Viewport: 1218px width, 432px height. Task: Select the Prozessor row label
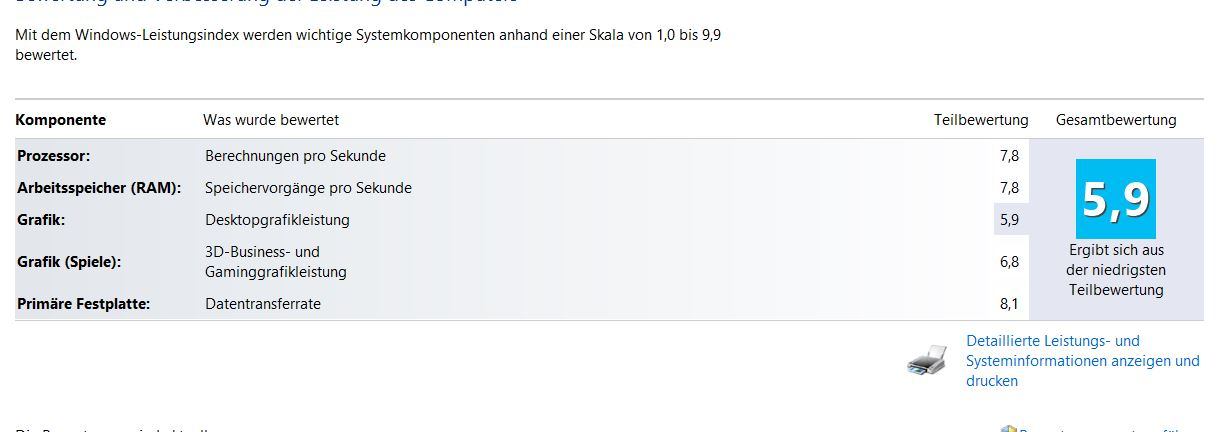click(54, 156)
